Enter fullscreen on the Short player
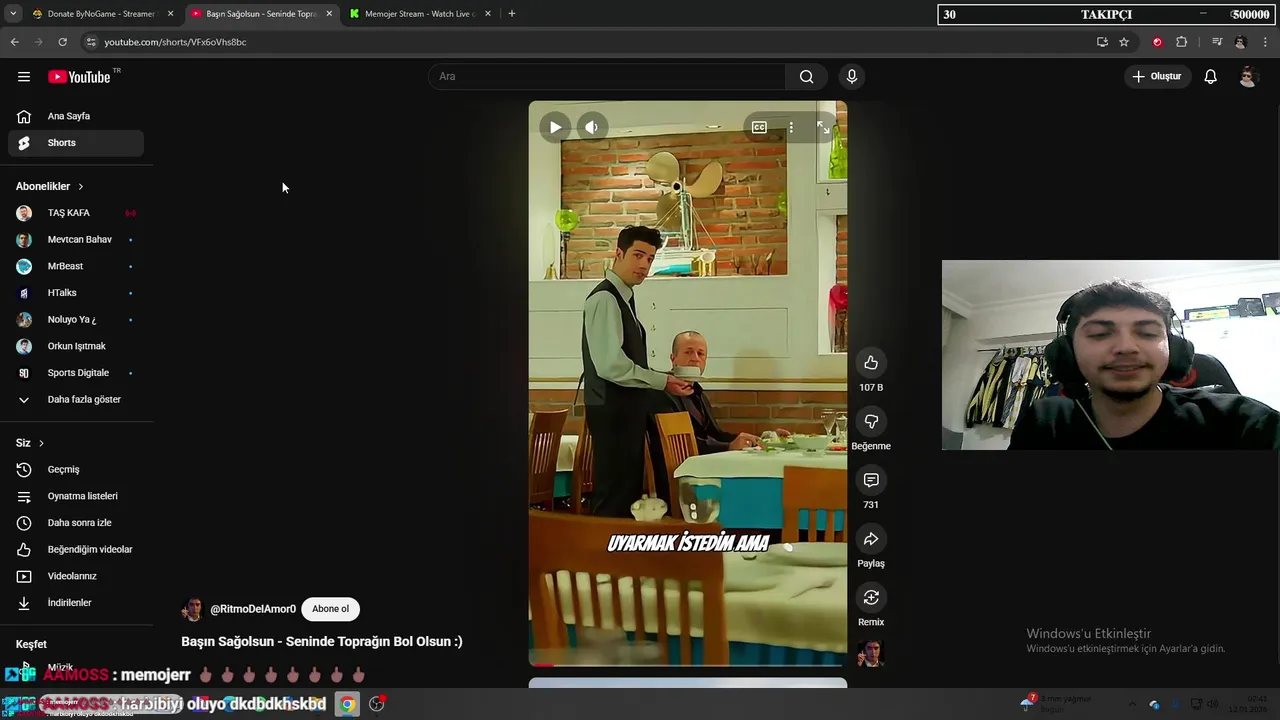The image size is (1280, 720). (823, 127)
